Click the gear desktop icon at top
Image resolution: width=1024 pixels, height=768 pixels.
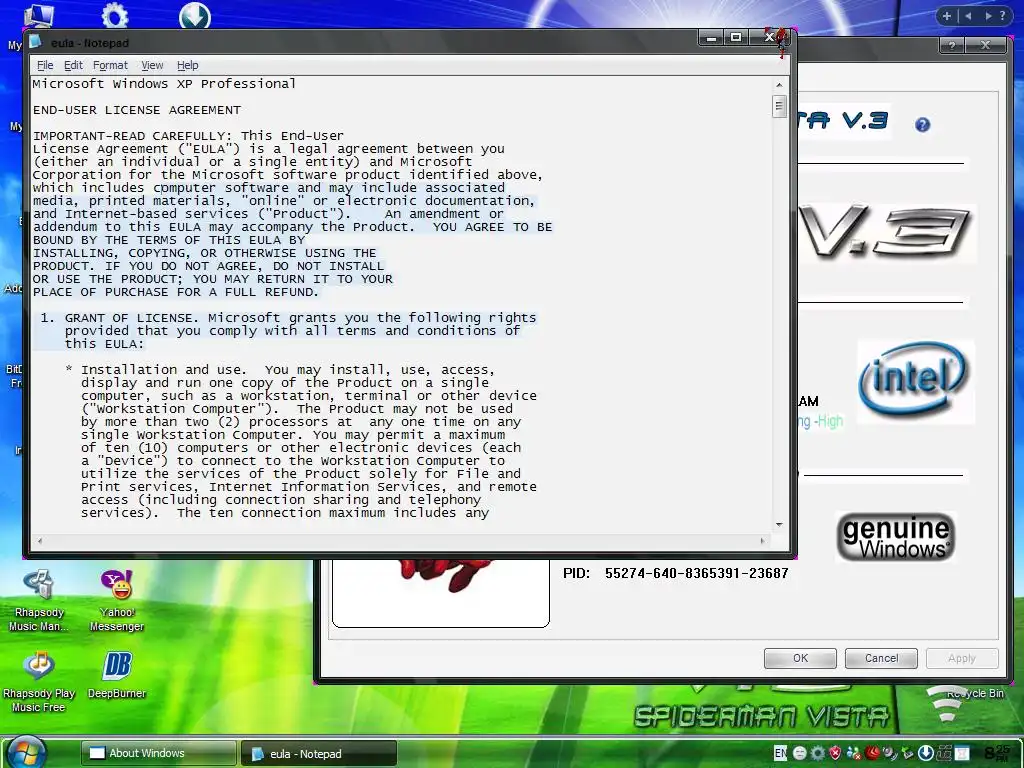[x=115, y=14]
